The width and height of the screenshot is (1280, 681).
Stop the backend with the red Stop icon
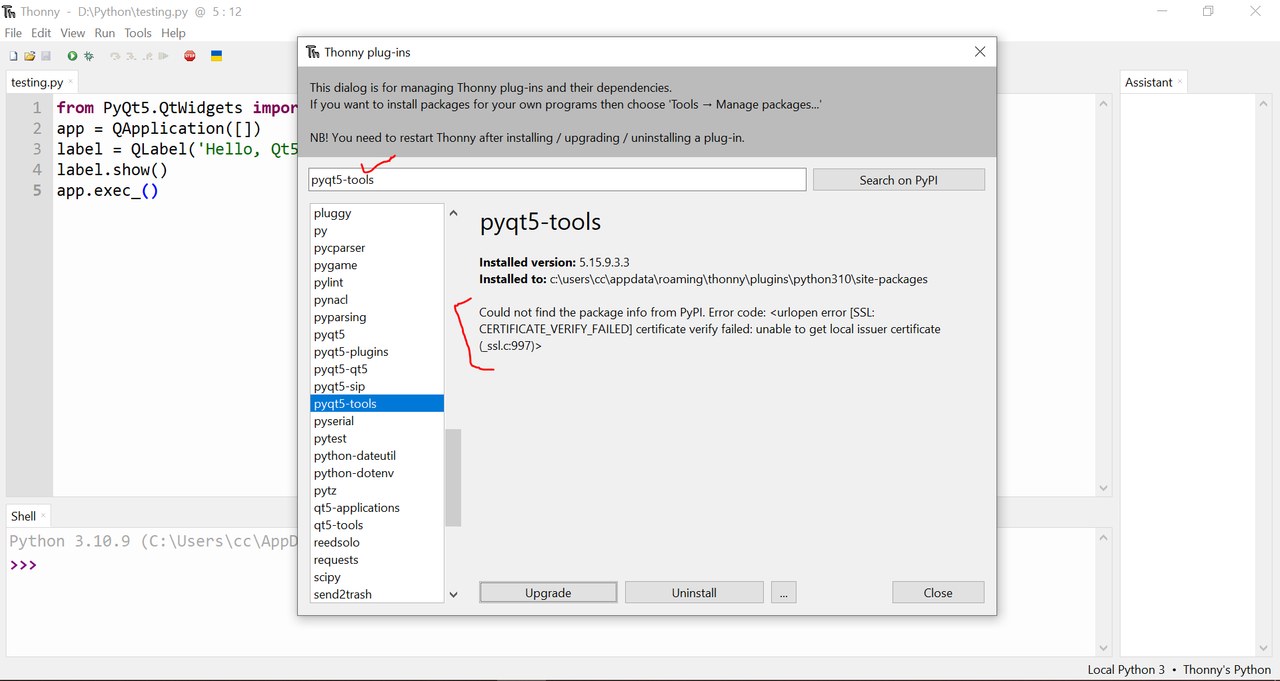(190, 56)
